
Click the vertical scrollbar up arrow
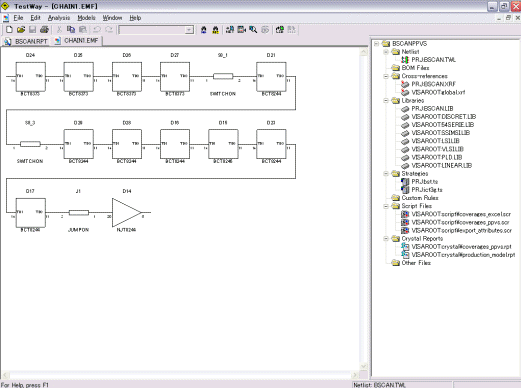(364, 51)
